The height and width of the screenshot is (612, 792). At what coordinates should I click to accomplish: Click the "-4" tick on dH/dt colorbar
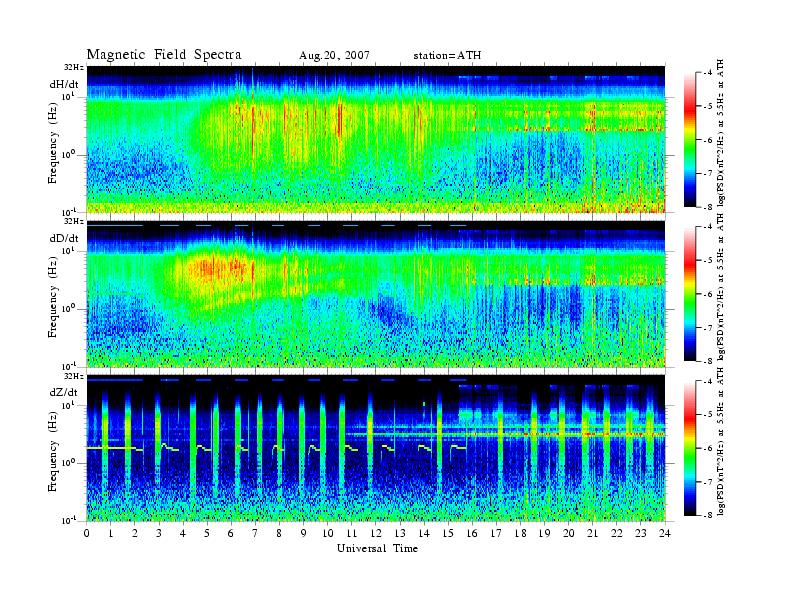point(707,73)
